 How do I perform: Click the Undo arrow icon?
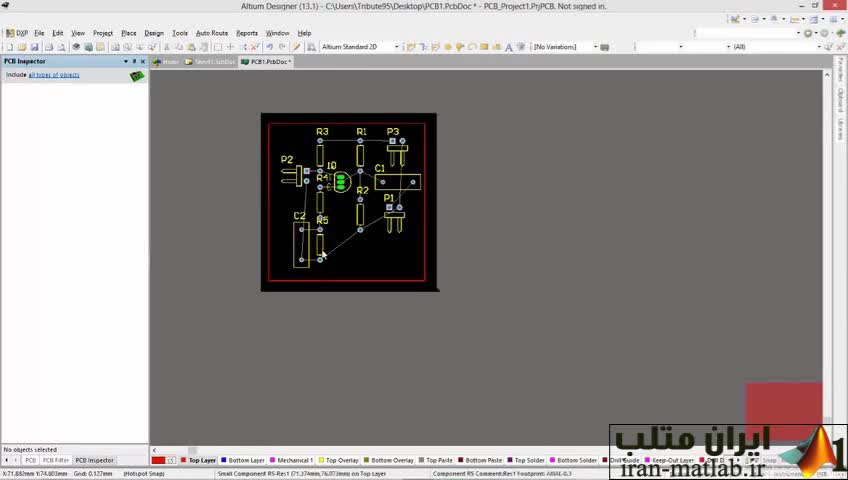(x=269, y=47)
